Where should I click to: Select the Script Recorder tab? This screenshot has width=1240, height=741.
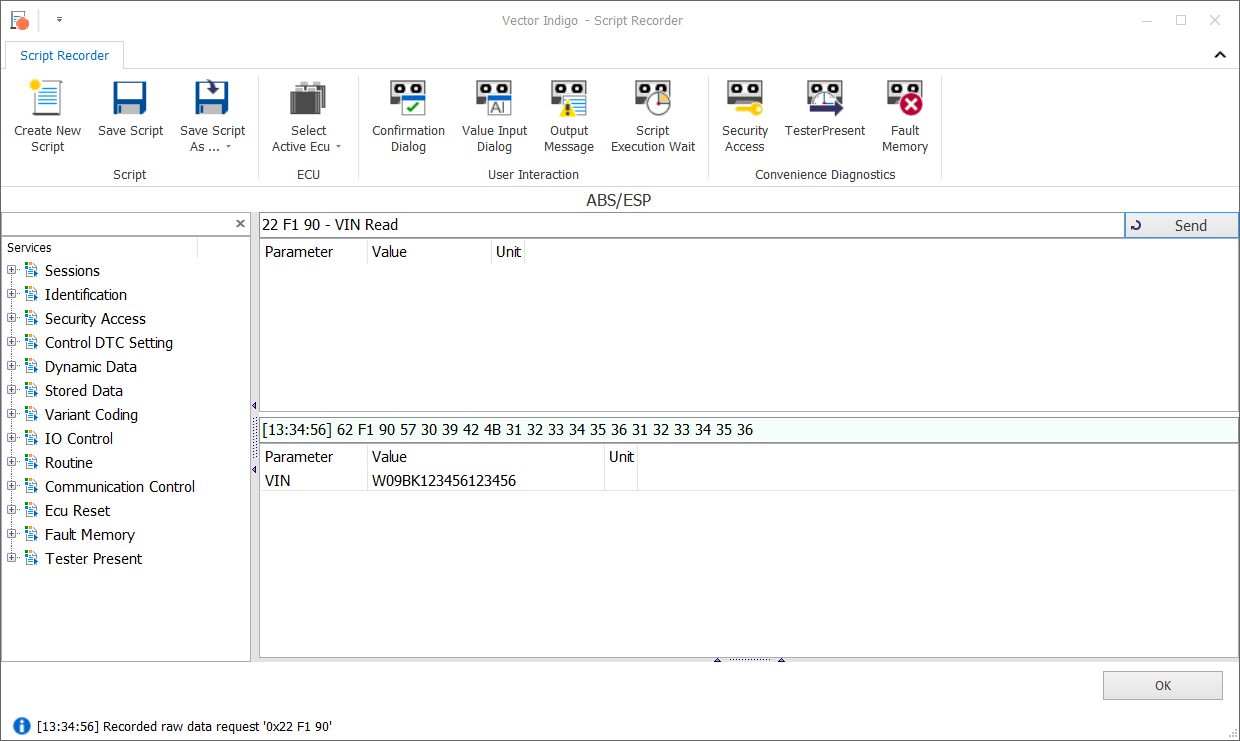coord(64,55)
